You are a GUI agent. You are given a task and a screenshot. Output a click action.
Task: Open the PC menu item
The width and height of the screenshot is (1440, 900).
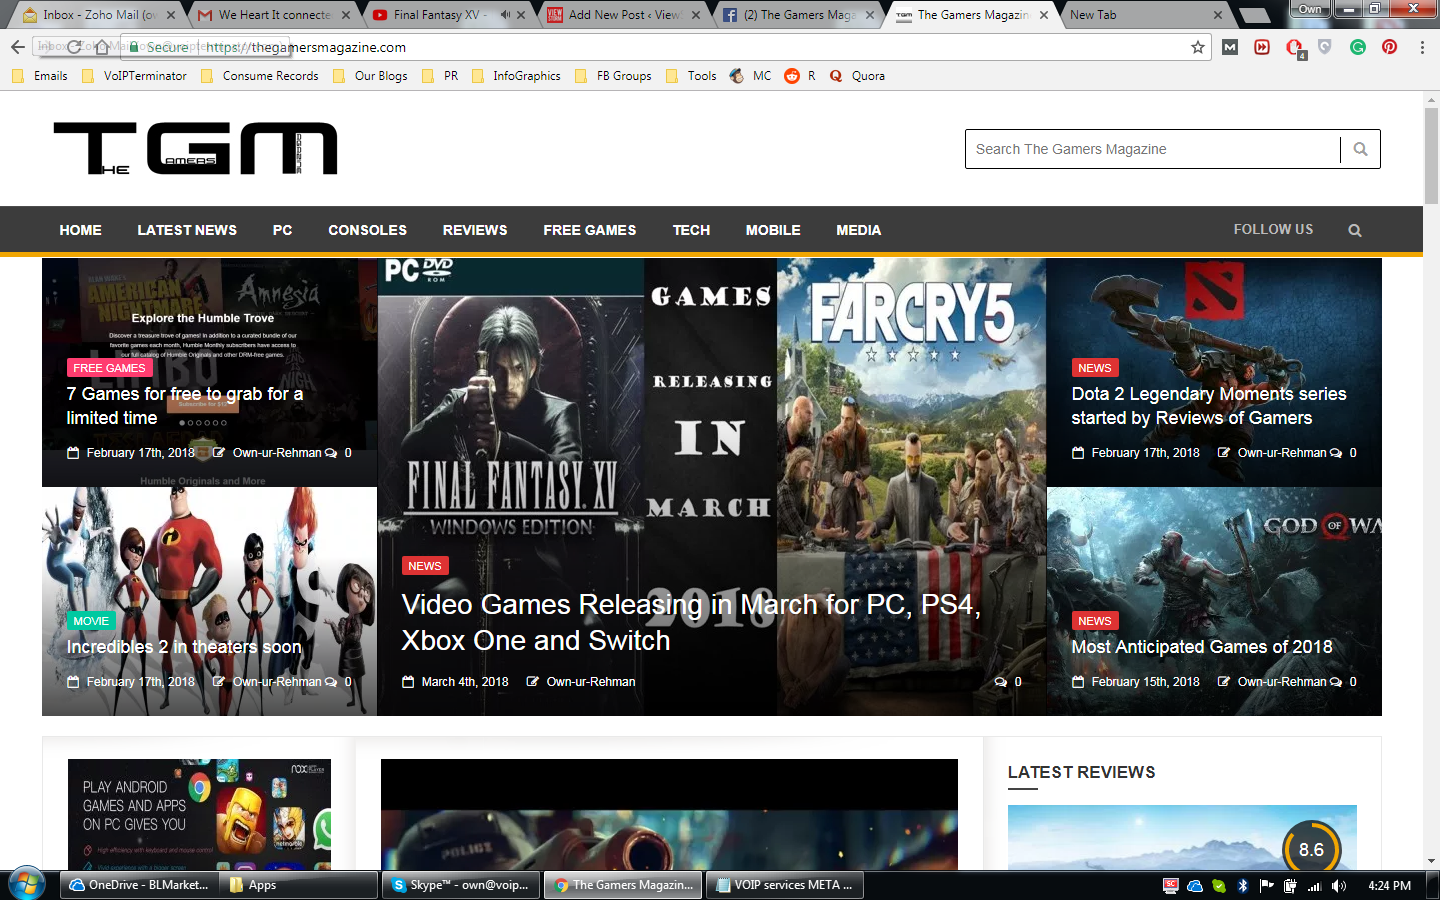click(283, 230)
